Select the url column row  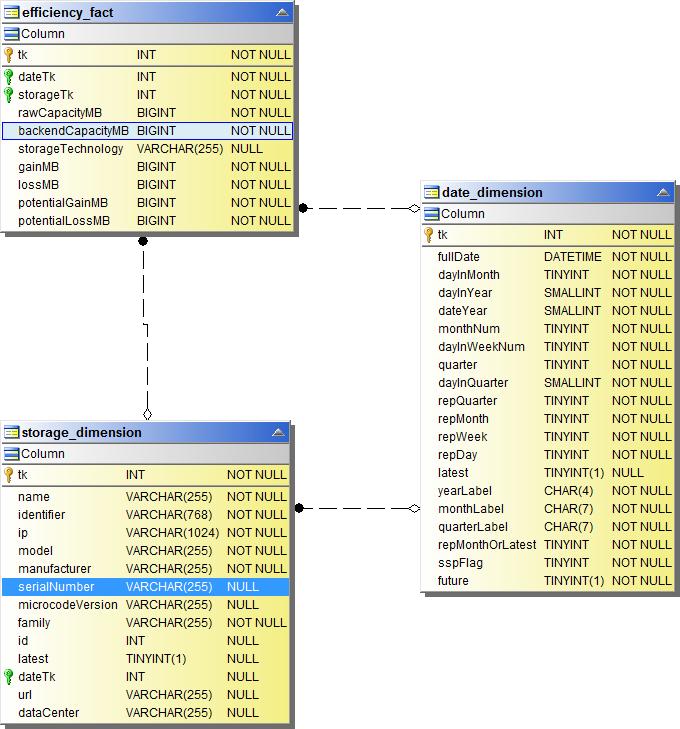[145, 695]
